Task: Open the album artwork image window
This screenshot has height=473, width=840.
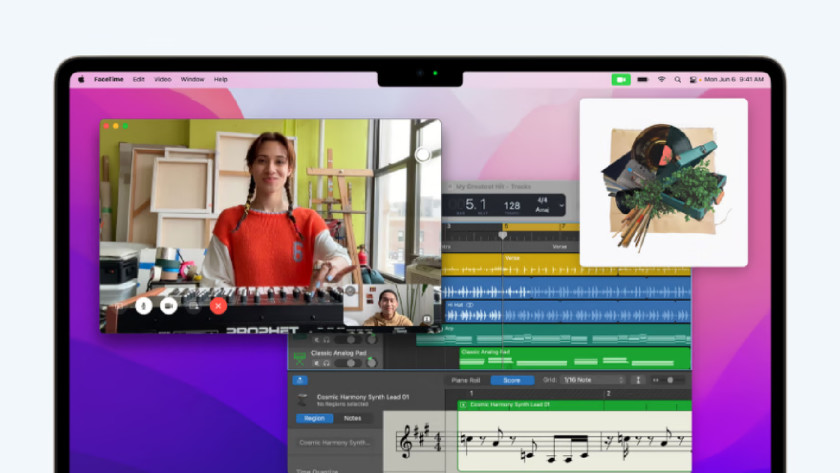Action: point(664,182)
